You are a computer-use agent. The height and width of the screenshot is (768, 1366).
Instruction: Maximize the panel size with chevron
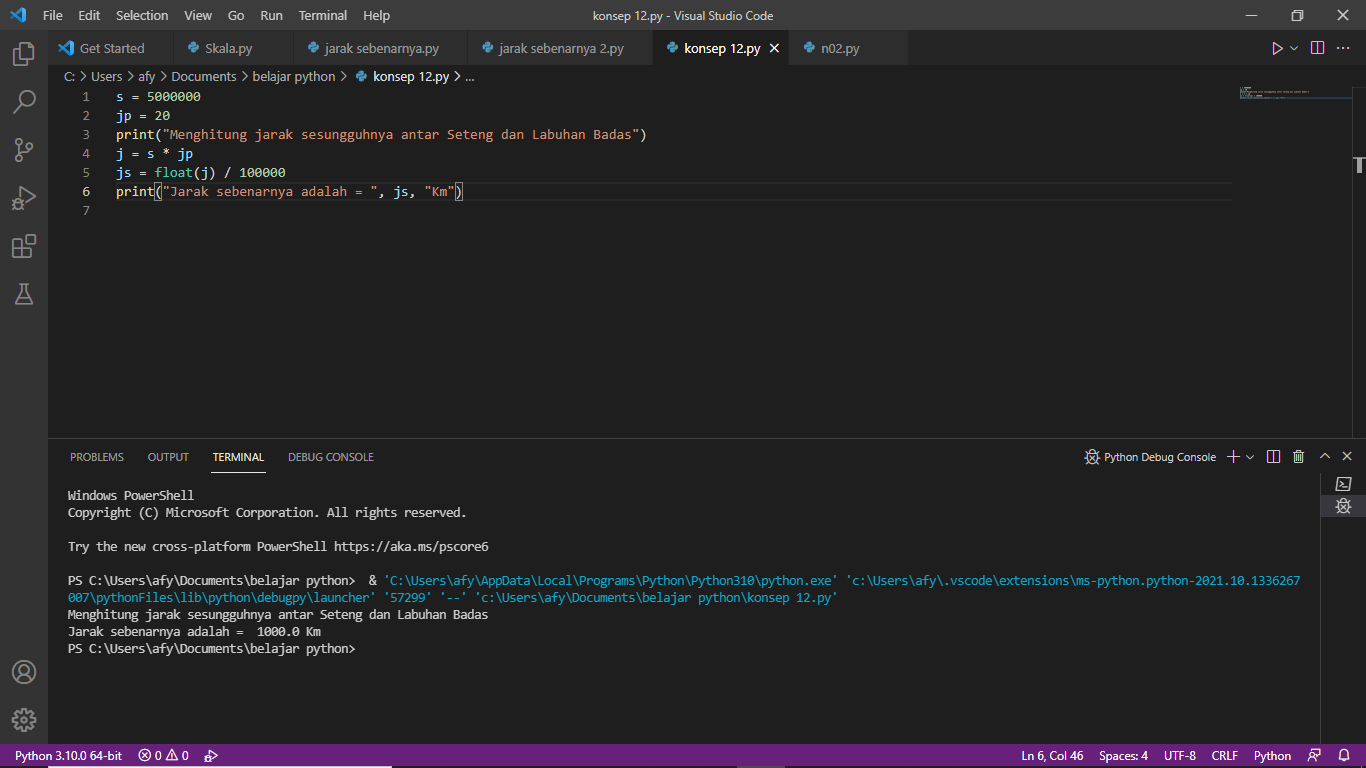[1325, 457]
